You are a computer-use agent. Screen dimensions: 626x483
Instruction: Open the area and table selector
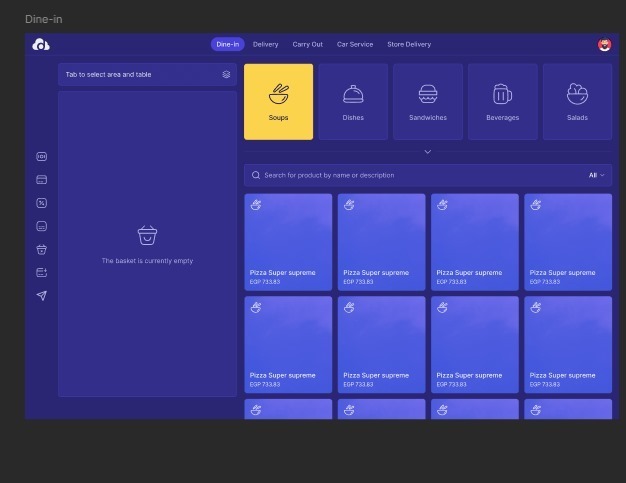click(140, 75)
